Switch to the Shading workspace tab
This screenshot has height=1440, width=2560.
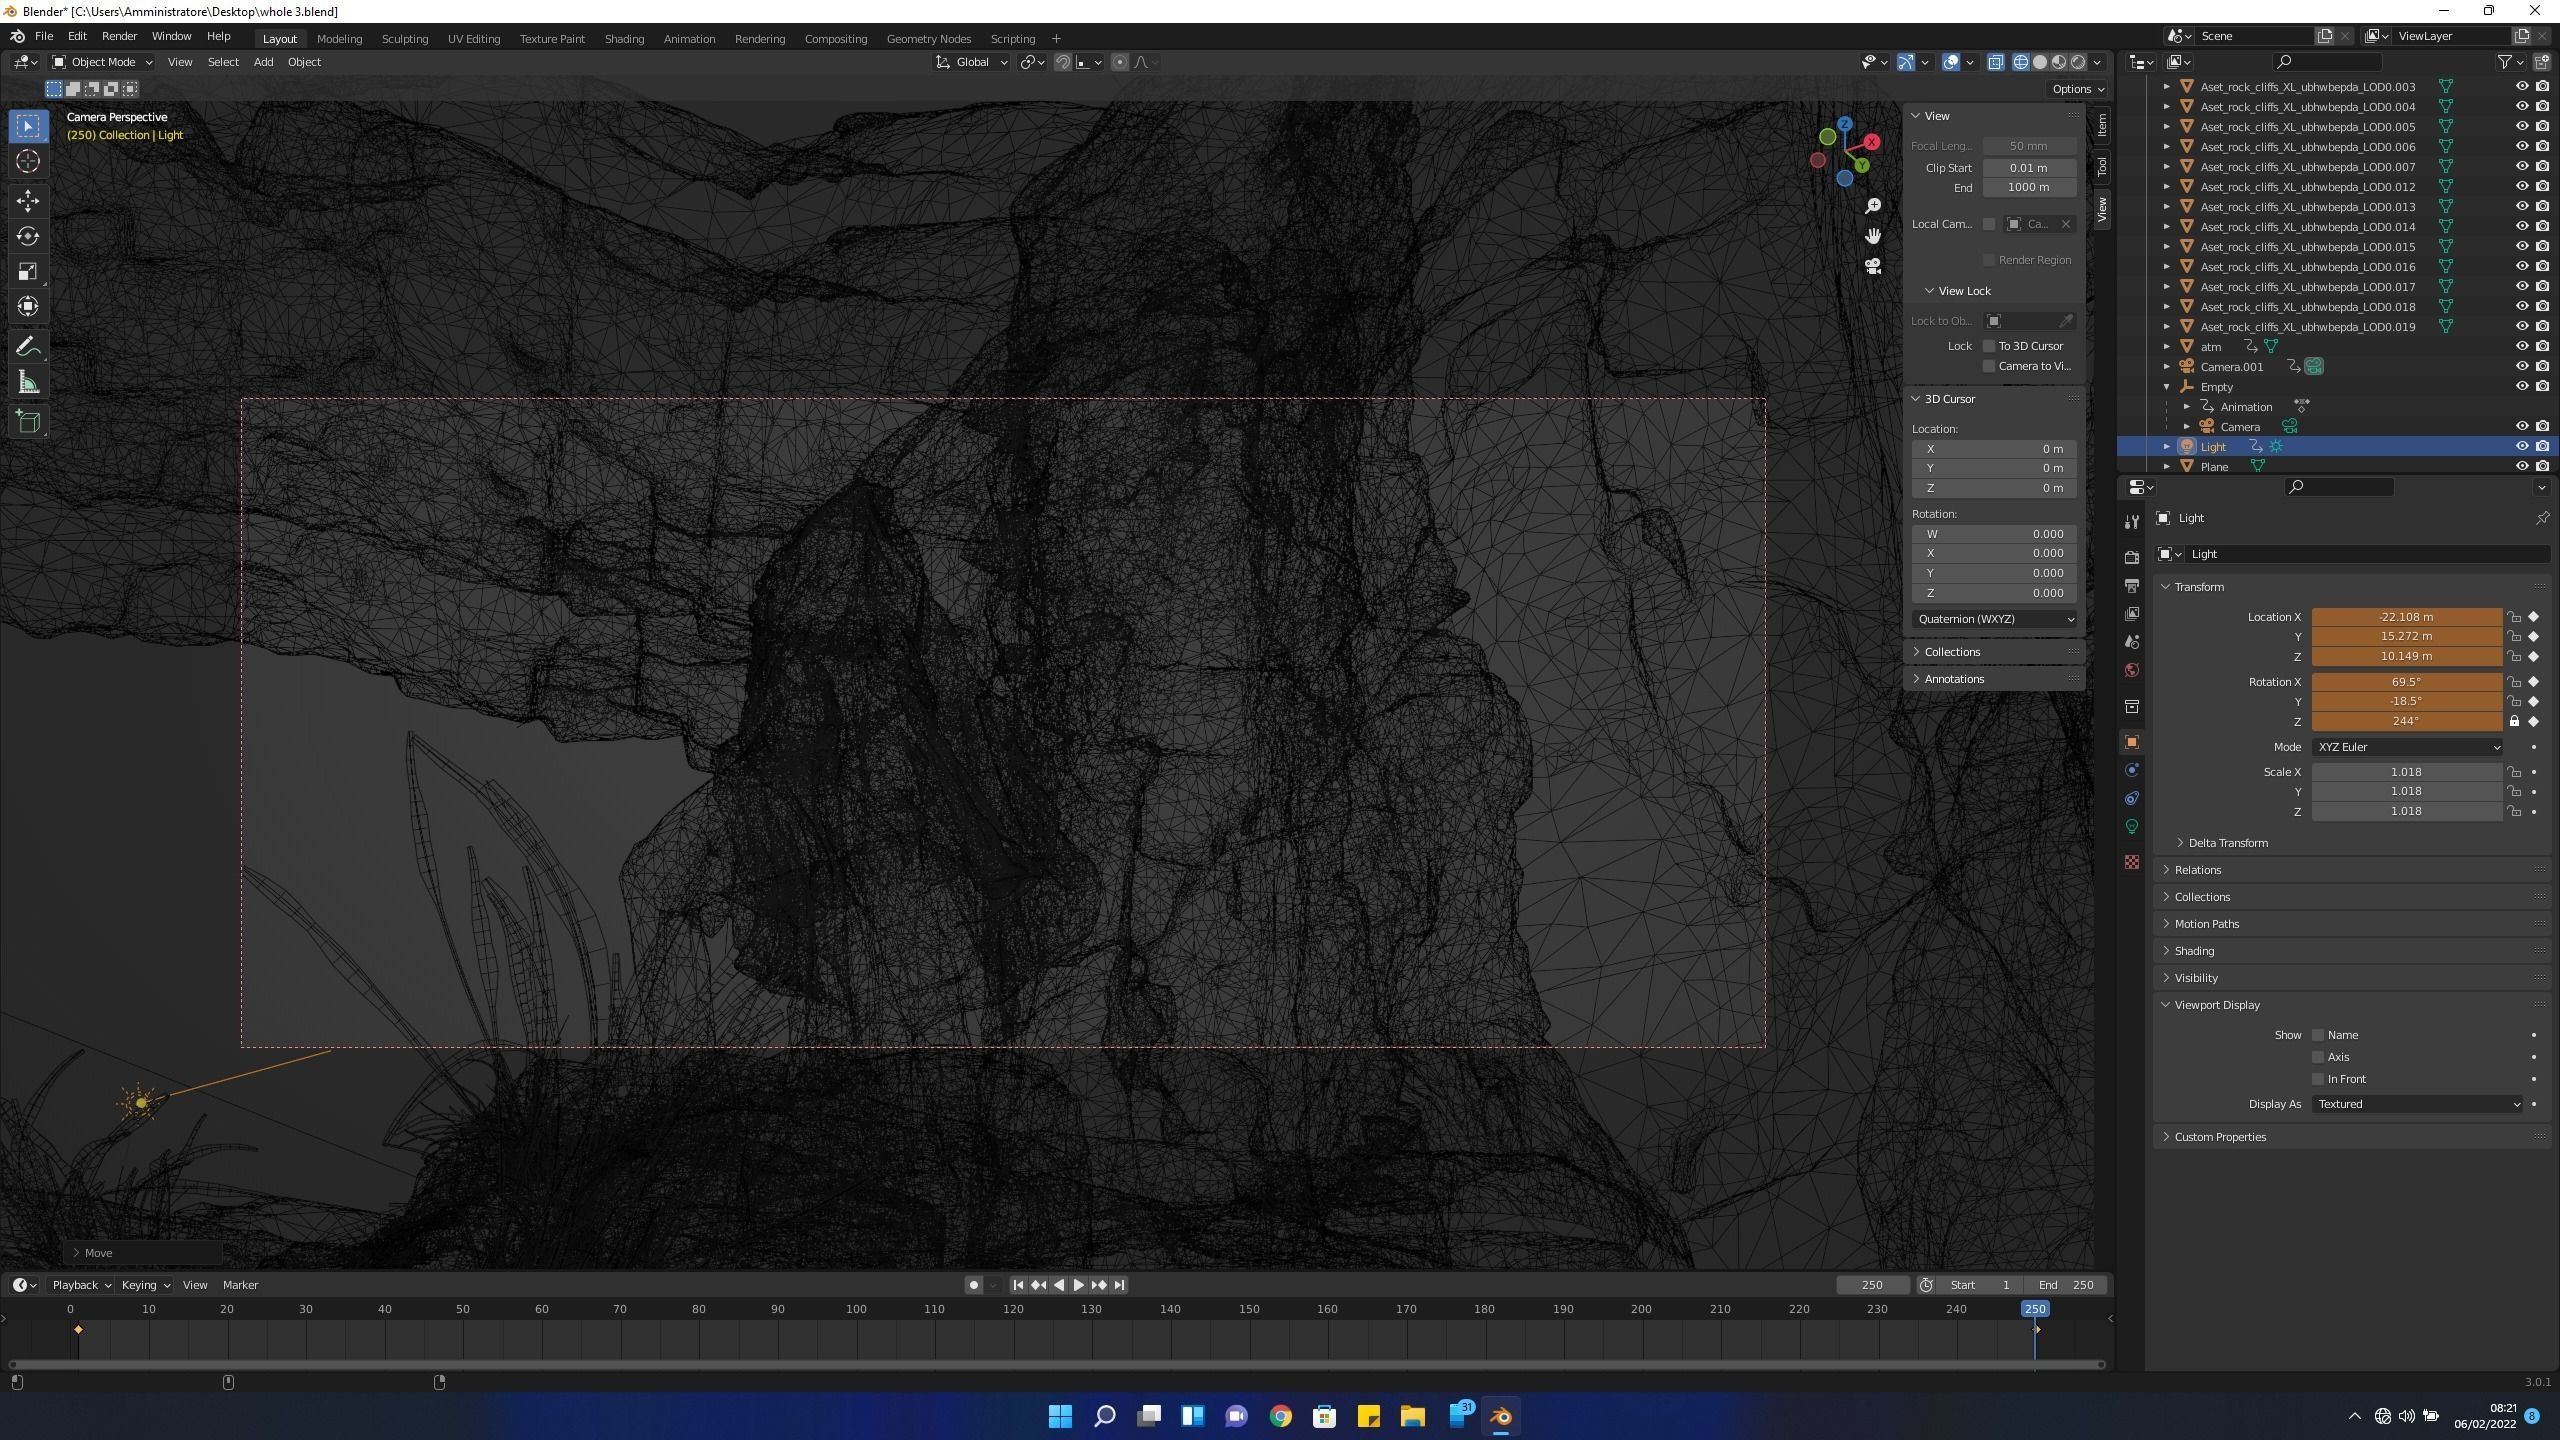pos(624,39)
